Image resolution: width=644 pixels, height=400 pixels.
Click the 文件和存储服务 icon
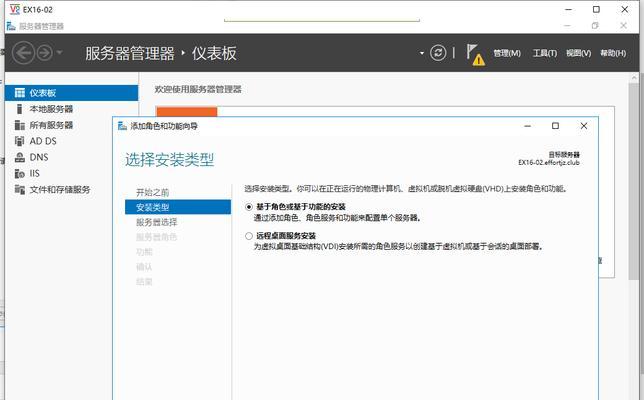pyautogui.click(x=20, y=189)
